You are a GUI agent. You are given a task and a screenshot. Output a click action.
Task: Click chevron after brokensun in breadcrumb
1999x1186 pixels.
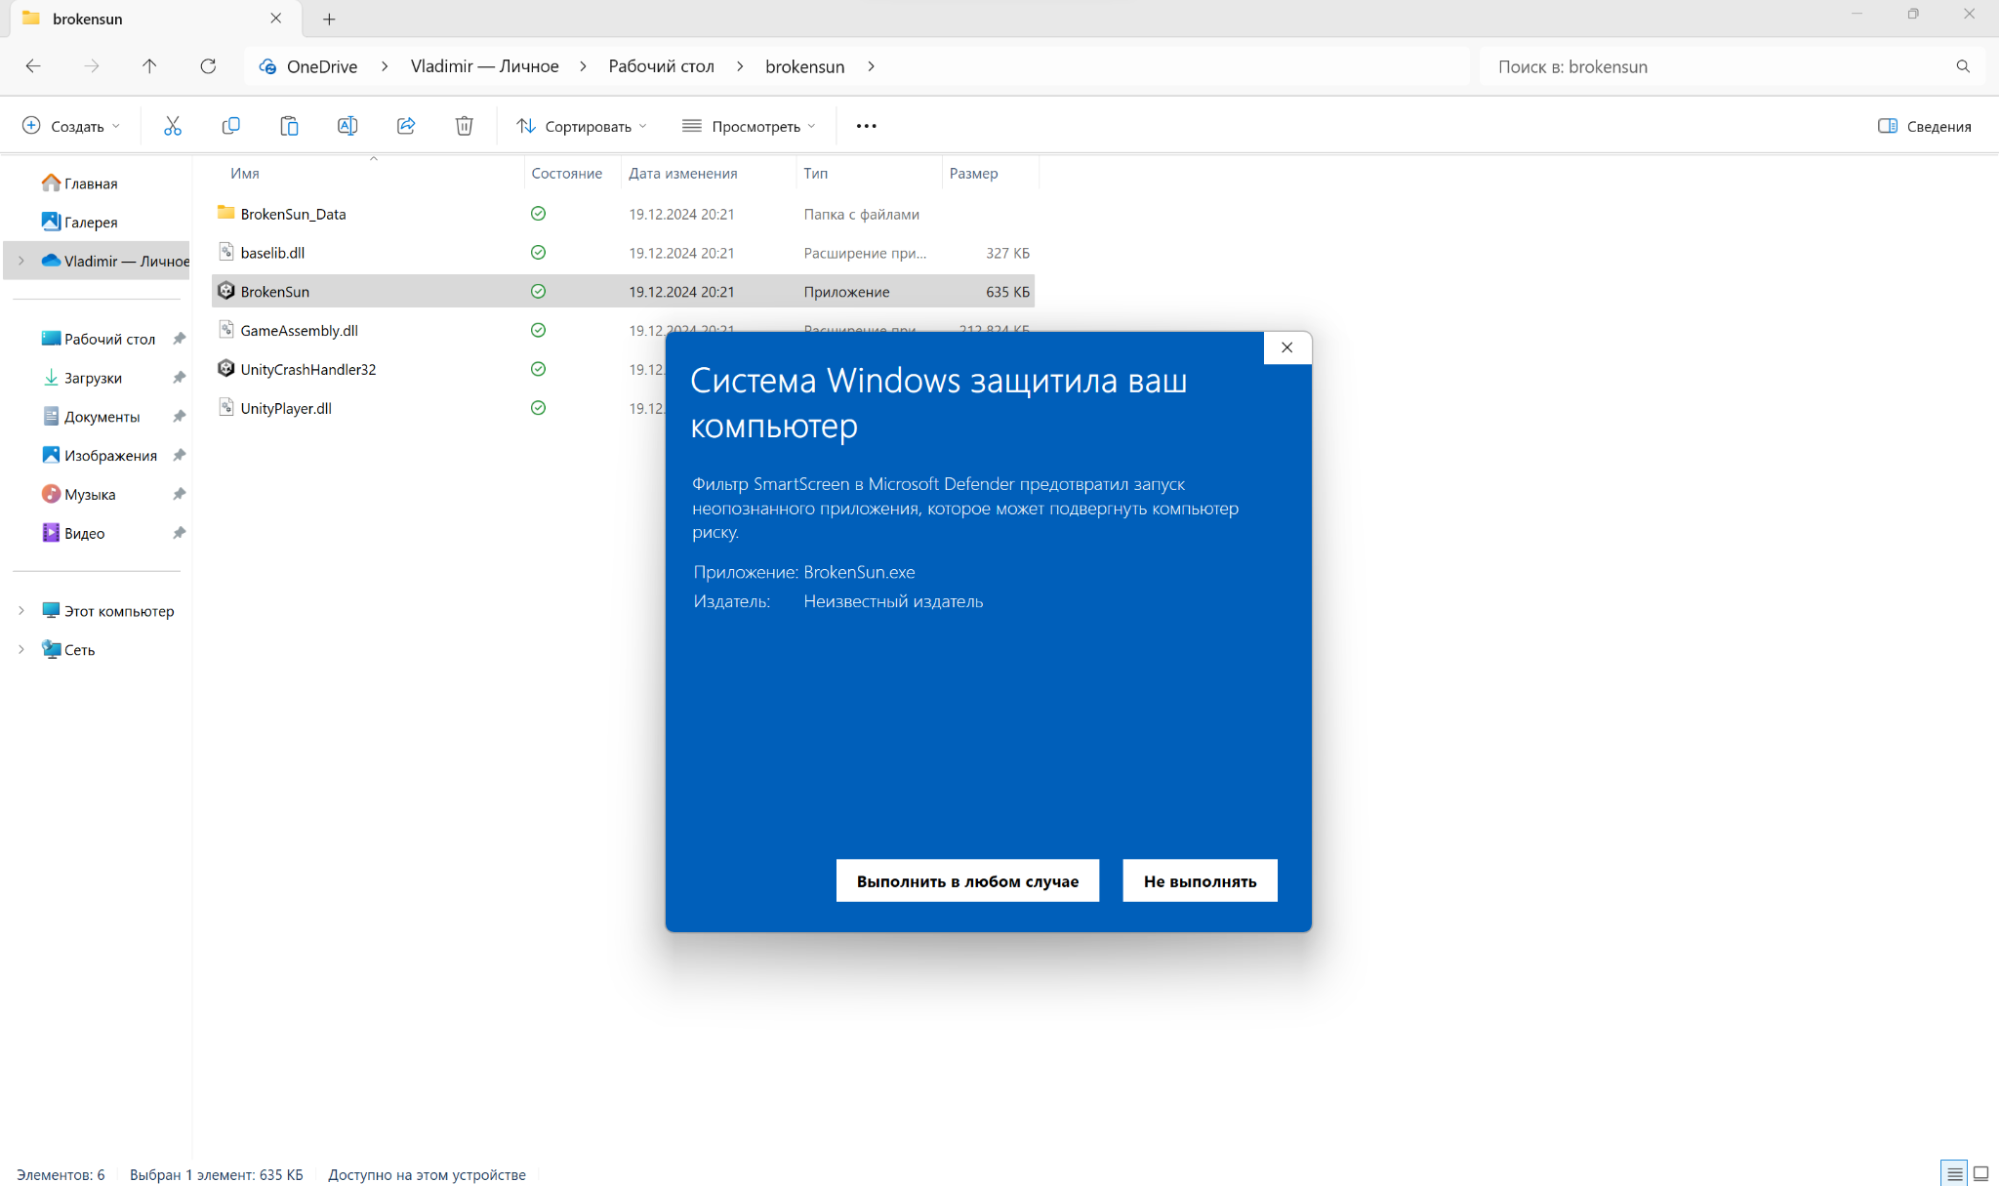[x=871, y=66]
